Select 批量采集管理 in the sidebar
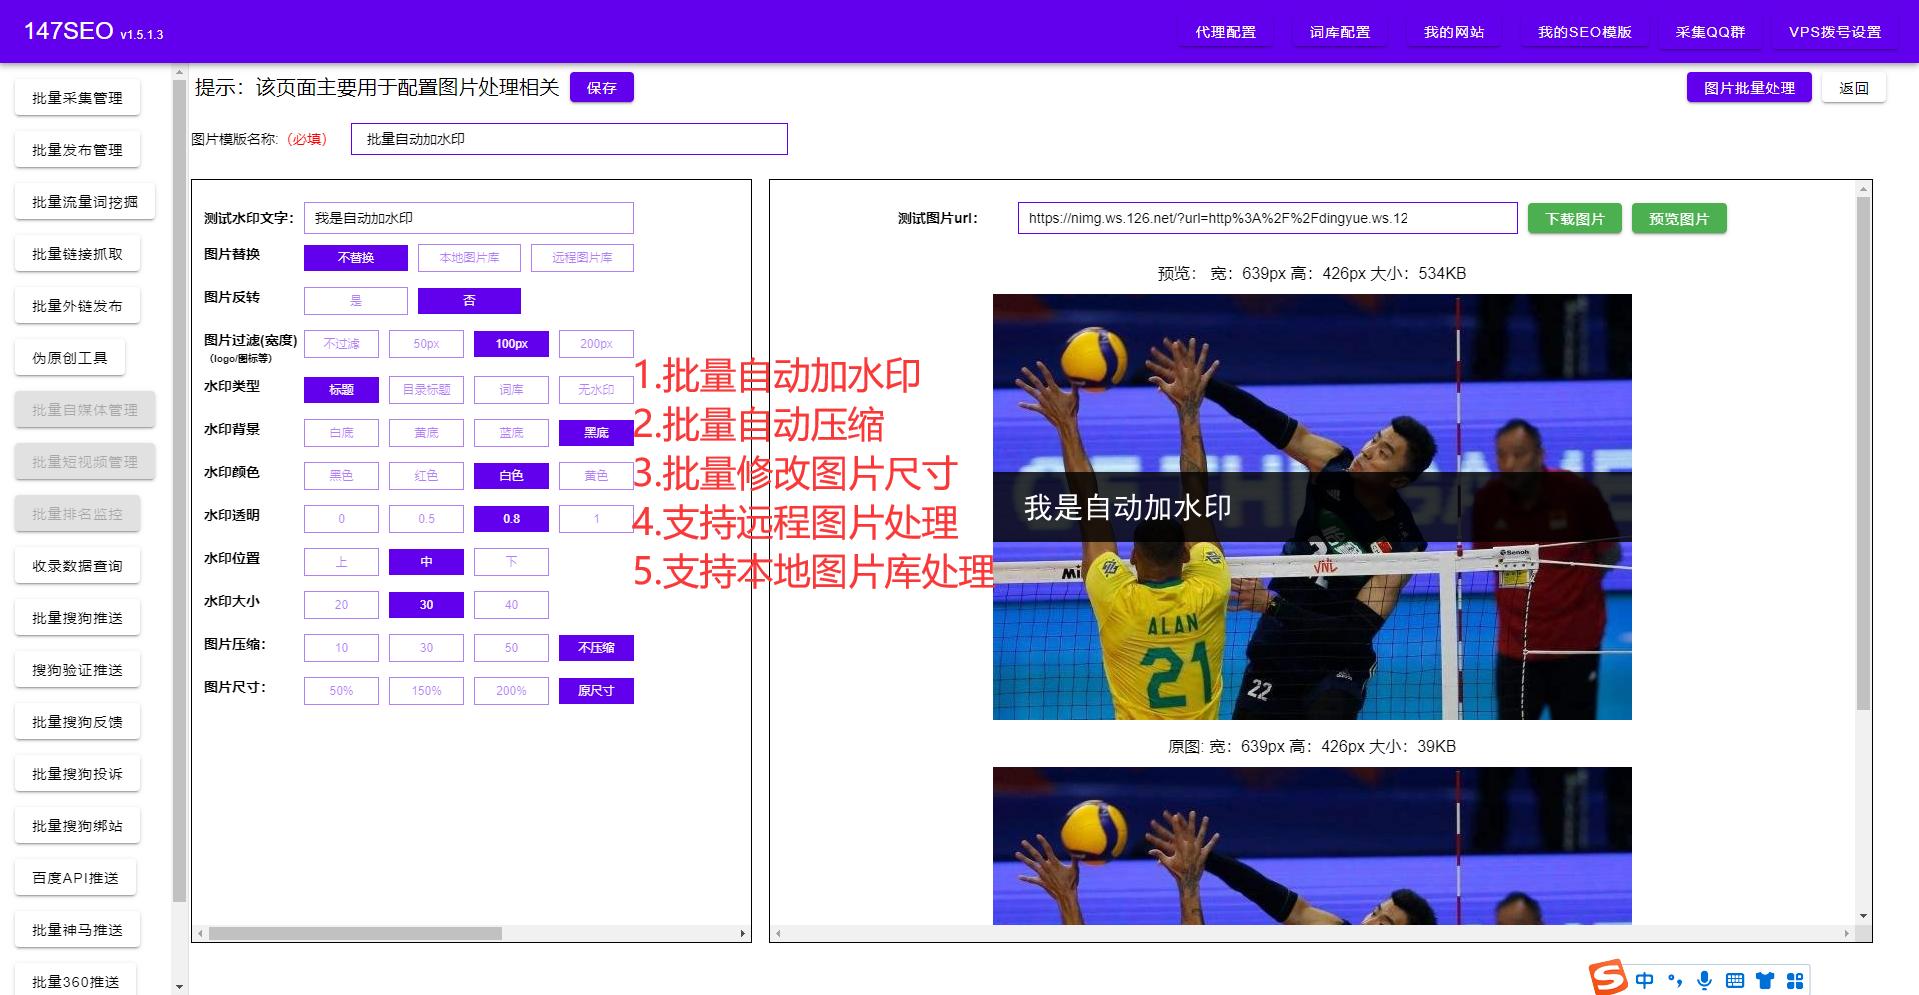Viewport: 1919px width, 995px height. tap(78, 97)
